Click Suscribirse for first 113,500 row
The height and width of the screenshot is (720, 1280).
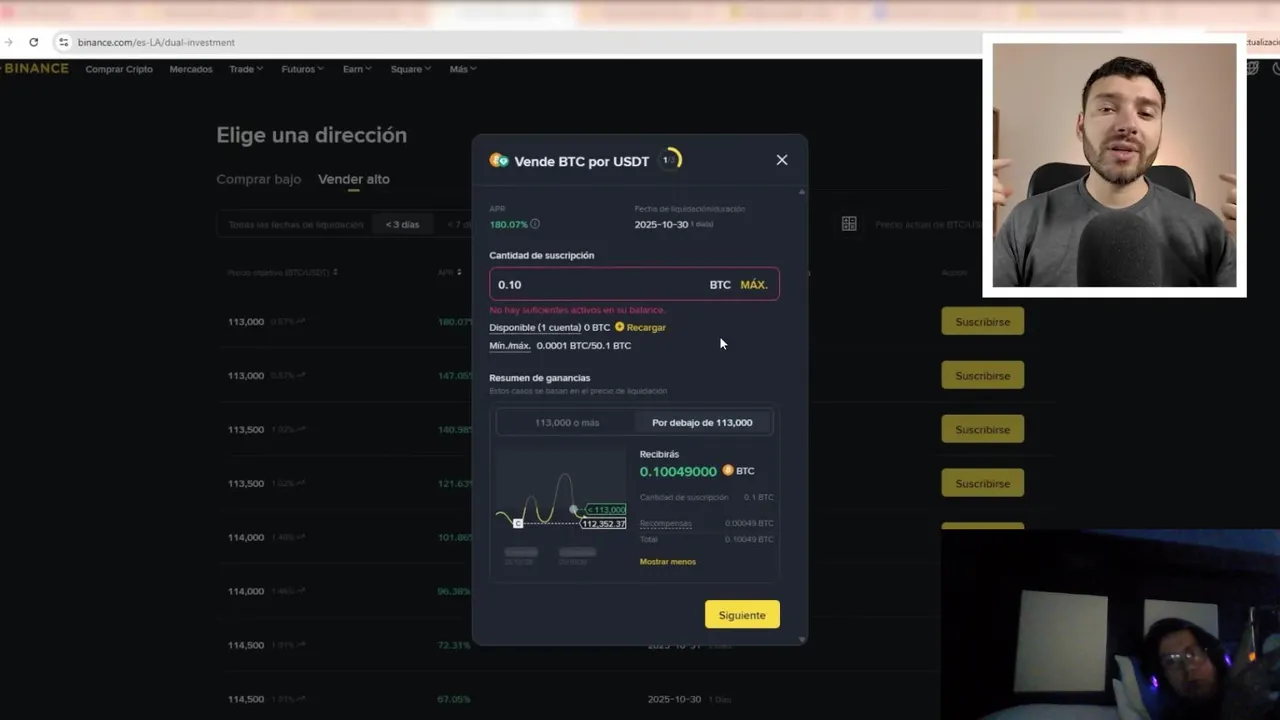coord(983,429)
